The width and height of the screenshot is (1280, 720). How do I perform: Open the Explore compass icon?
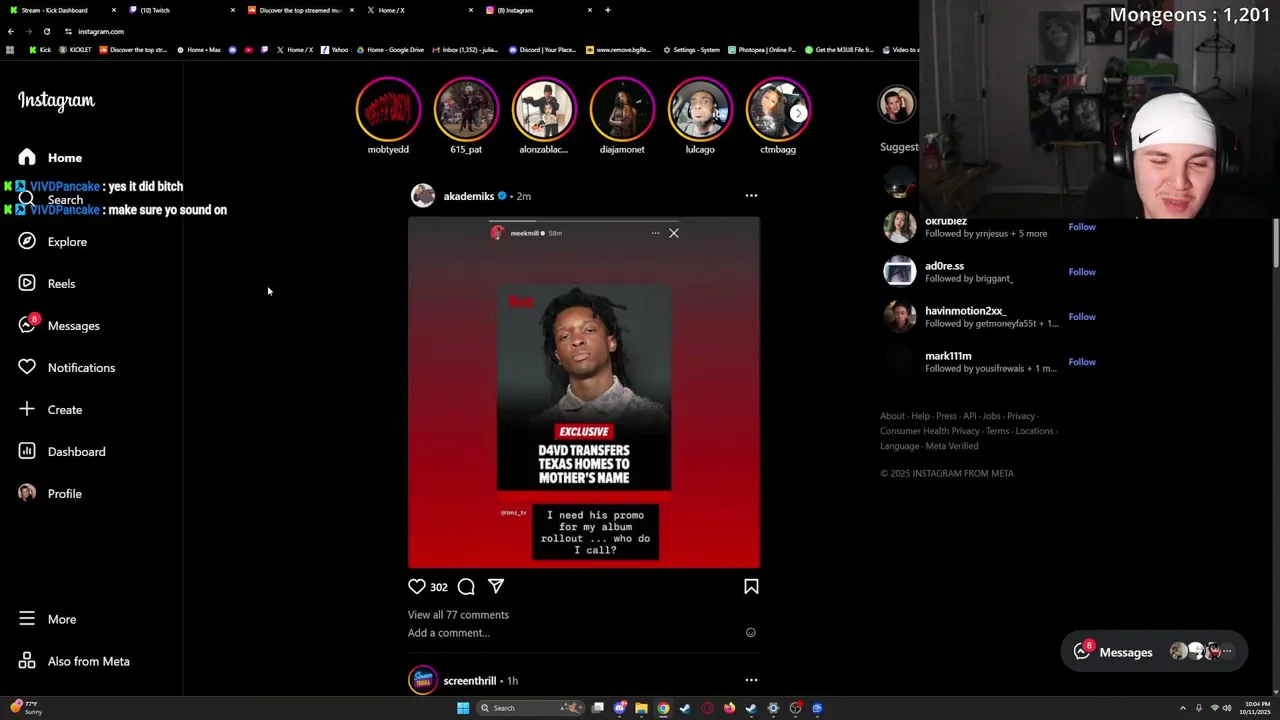(x=27, y=241)
